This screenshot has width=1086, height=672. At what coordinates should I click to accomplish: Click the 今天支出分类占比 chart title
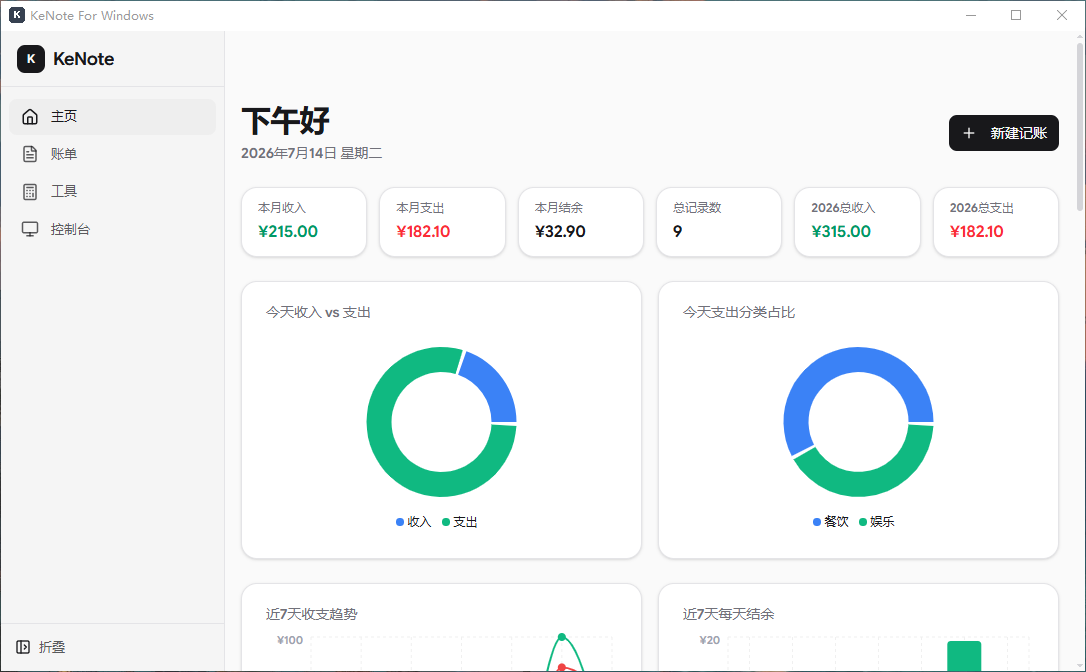tap(739, 312)
